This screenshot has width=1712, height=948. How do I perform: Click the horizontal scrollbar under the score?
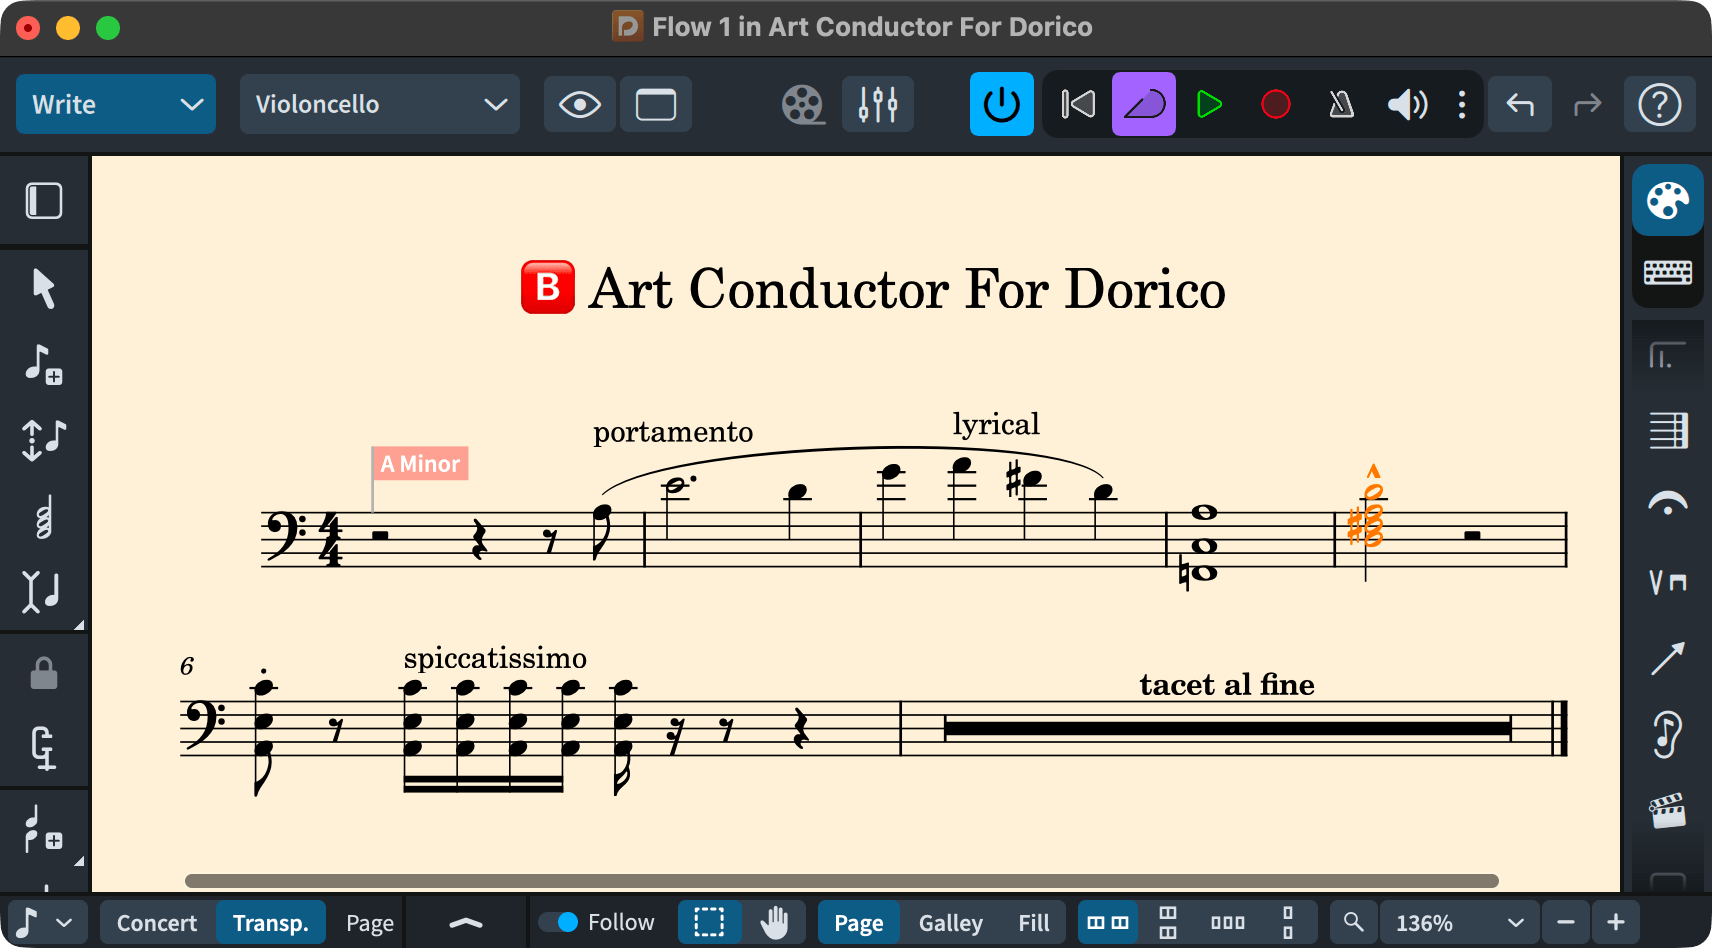click(x=840, y=881)
